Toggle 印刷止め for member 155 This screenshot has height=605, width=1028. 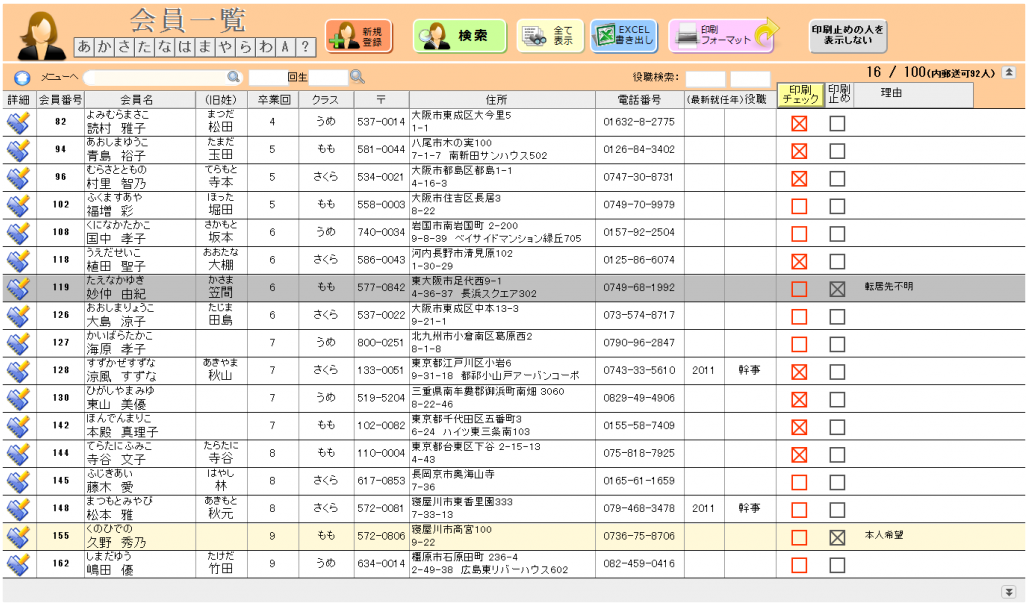pyautogui.click(x=837, y=537)
